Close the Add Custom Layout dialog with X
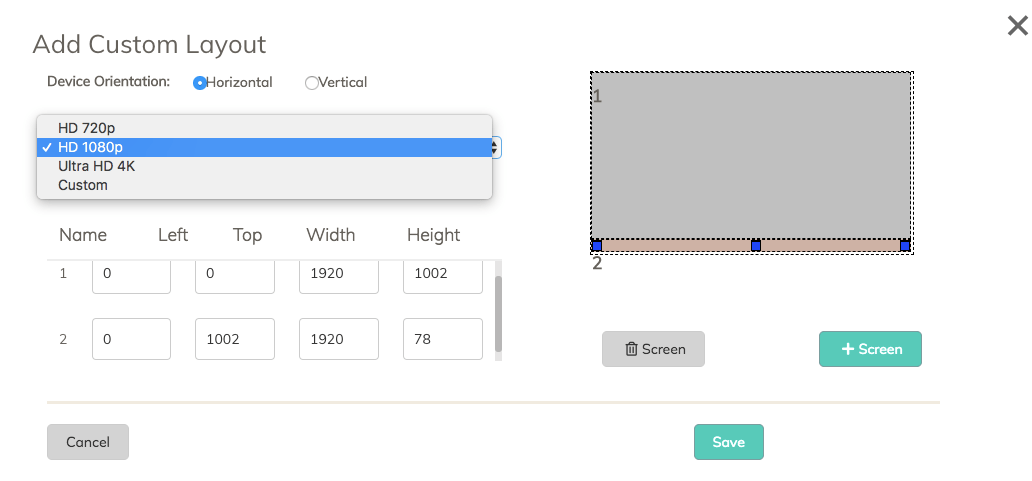The image size is (1032, 481). [1018, 26]
